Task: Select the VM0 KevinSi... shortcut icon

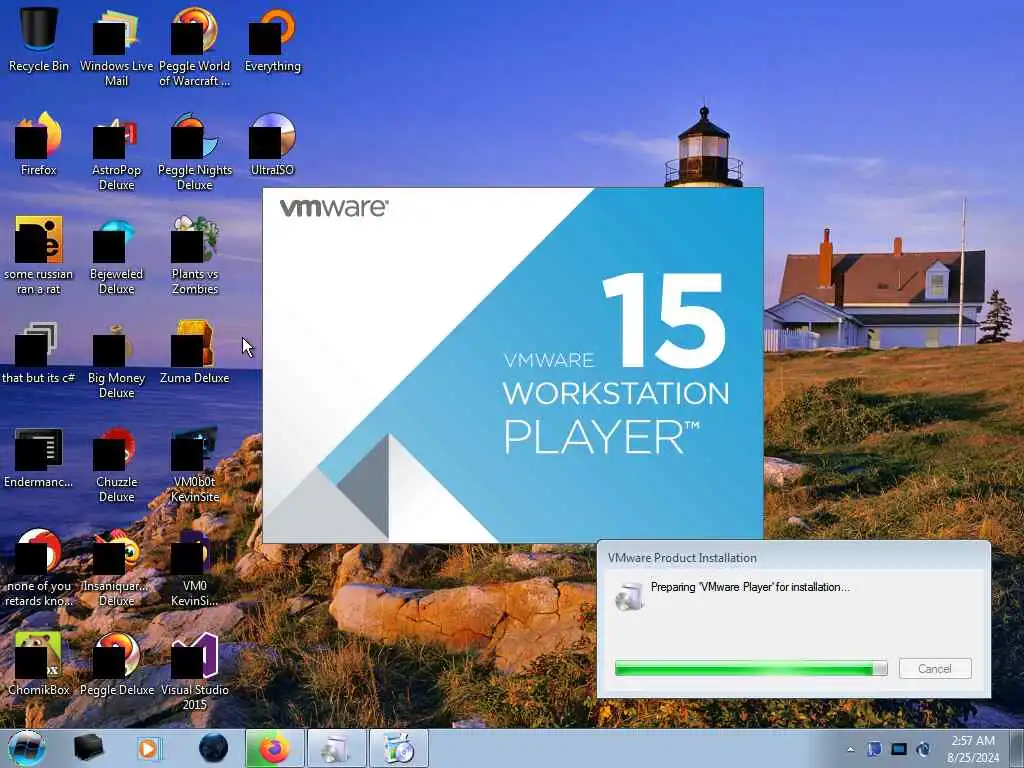Action: 195,568
